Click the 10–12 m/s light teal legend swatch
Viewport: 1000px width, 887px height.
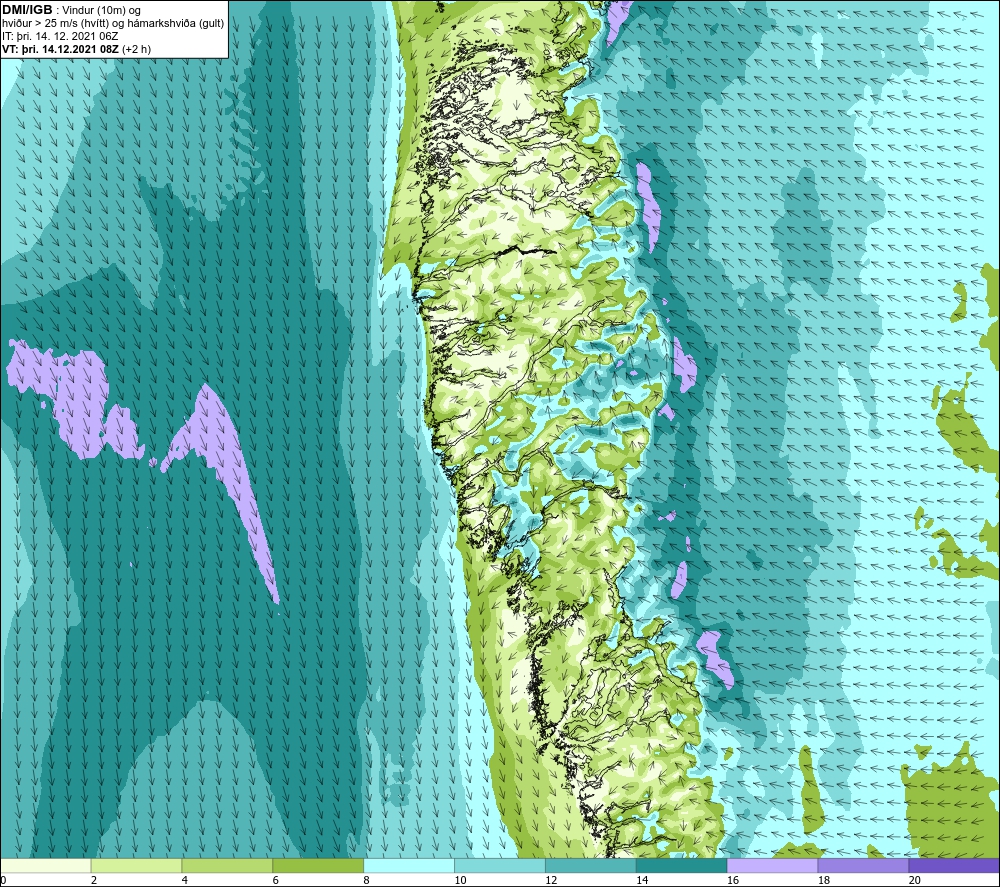click(x=499, y=865)
